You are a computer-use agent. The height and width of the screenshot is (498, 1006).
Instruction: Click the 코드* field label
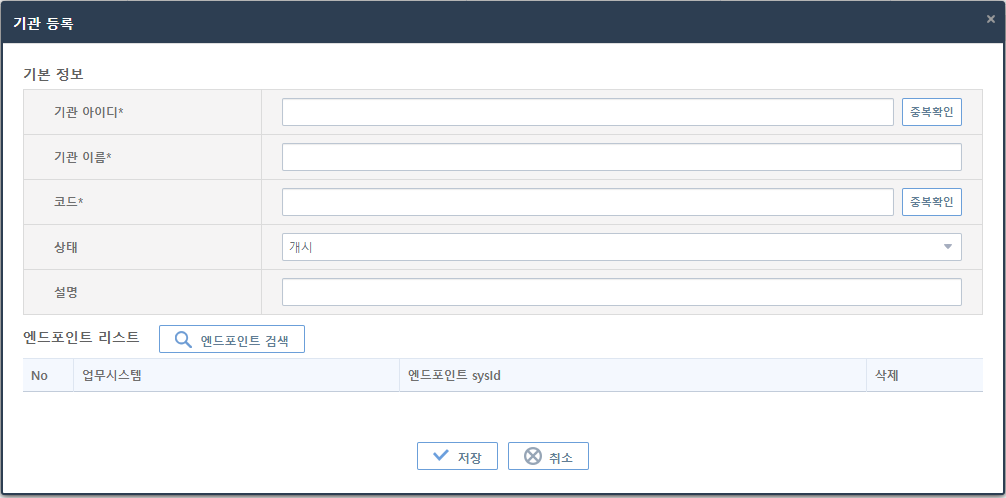point(69,202)
